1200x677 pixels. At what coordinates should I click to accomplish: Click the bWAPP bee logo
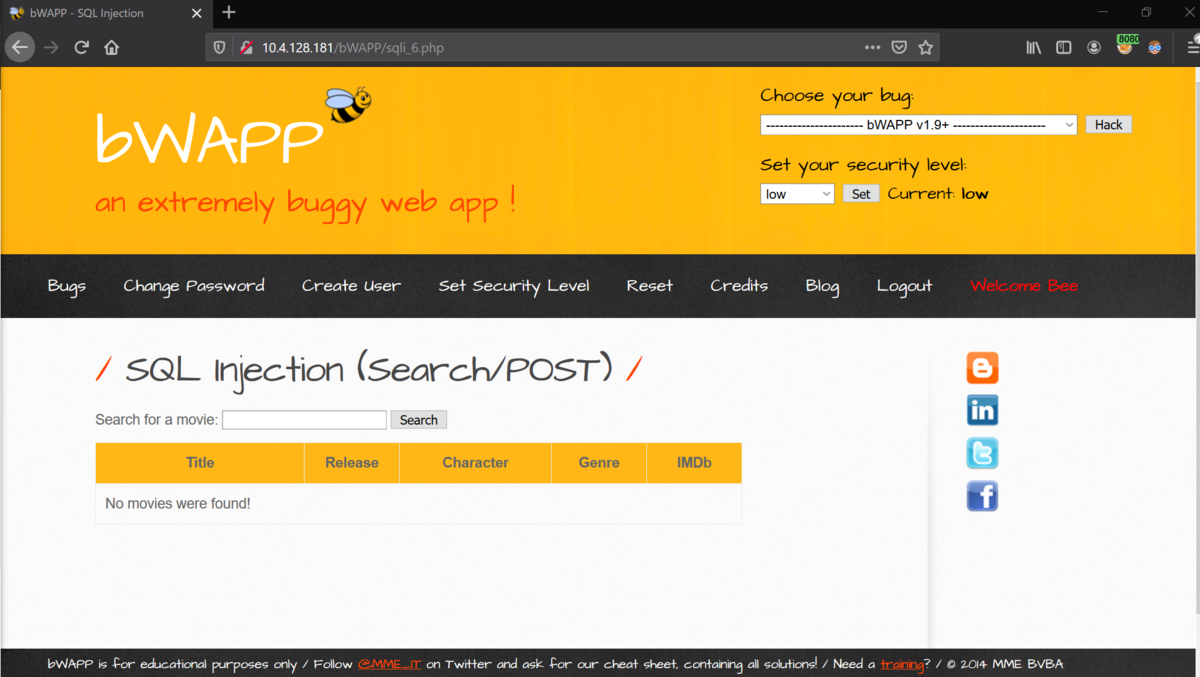pyautogui.click(x=347, y=105)
